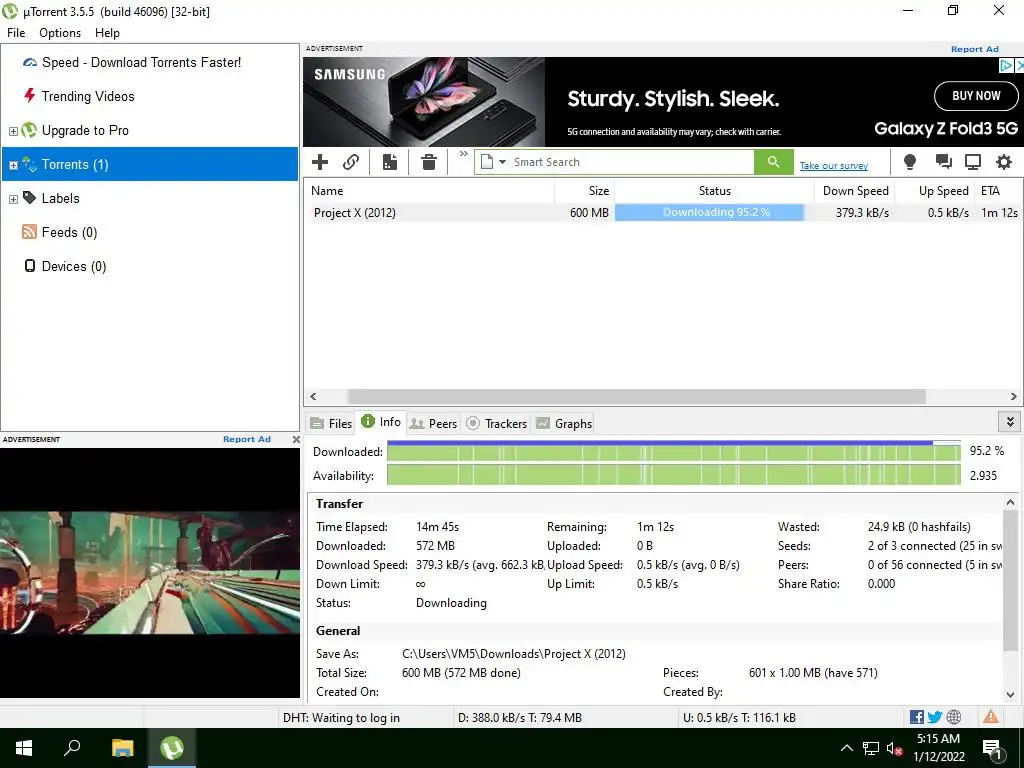
Task: Click the Devices phone icon
Action: coord(29,265)
